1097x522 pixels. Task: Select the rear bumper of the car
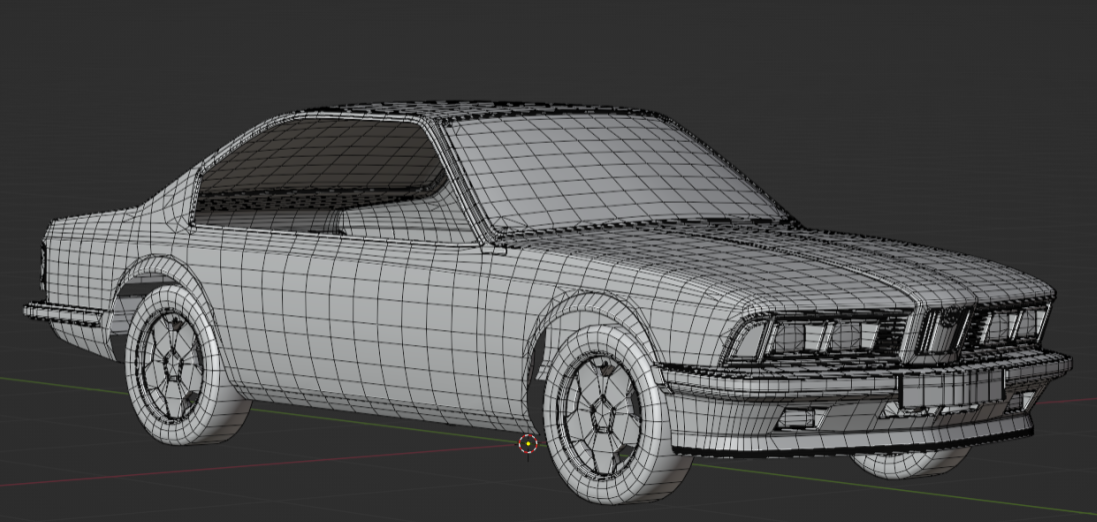(64, 314)
